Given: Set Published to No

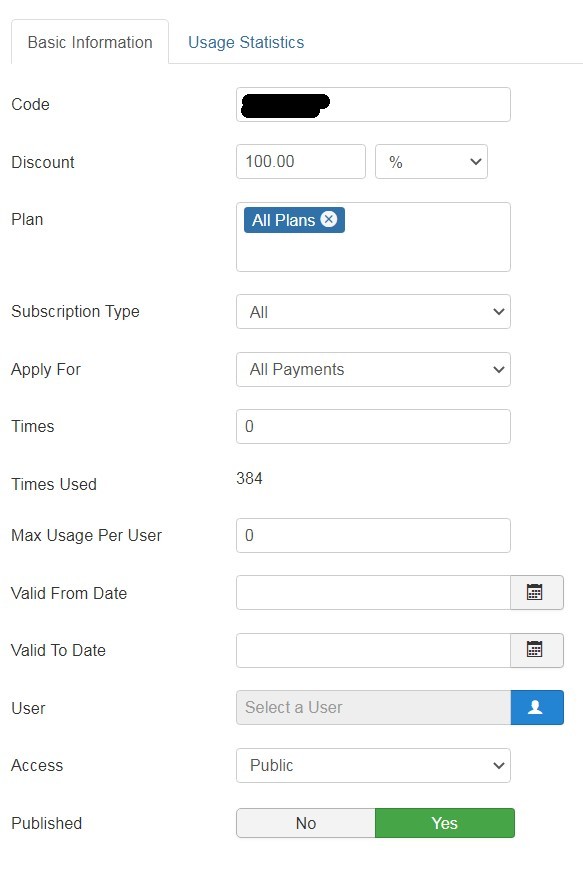Looking at the screenshot, I should (306, 823).
